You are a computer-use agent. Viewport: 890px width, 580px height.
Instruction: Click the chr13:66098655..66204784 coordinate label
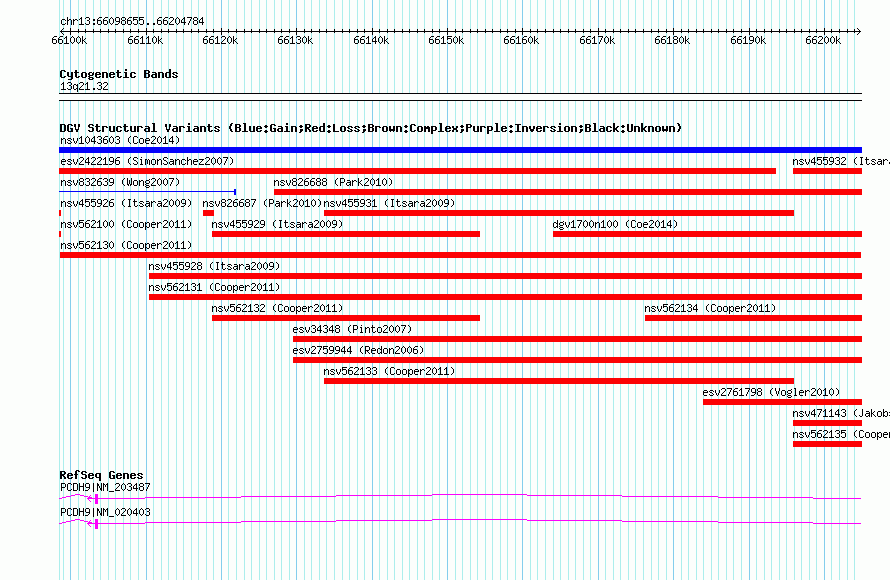pyautogui.click(x=132, y=21)
